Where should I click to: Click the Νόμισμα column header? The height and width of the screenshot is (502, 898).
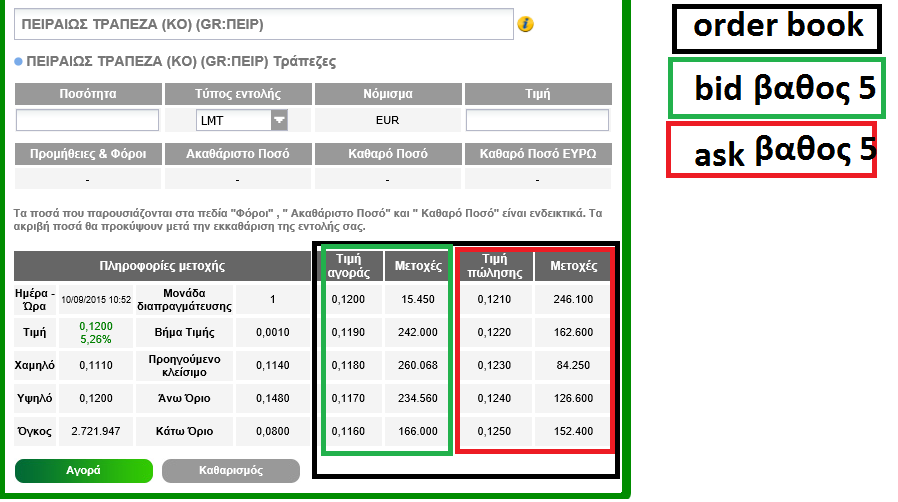point(388,94)
